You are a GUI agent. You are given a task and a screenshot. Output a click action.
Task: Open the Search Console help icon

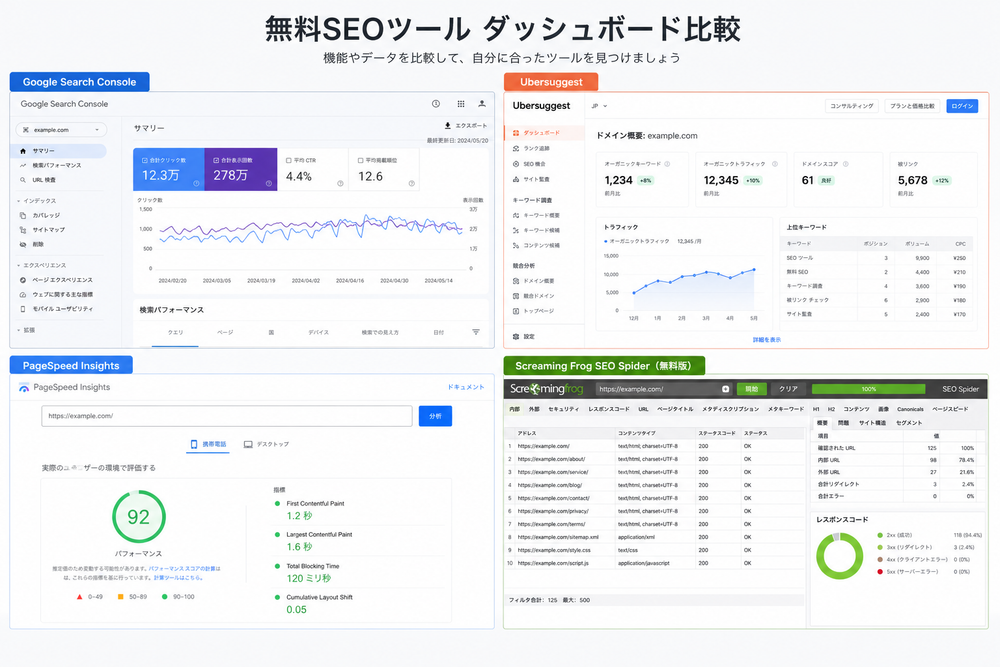click(x=436, y=103)
